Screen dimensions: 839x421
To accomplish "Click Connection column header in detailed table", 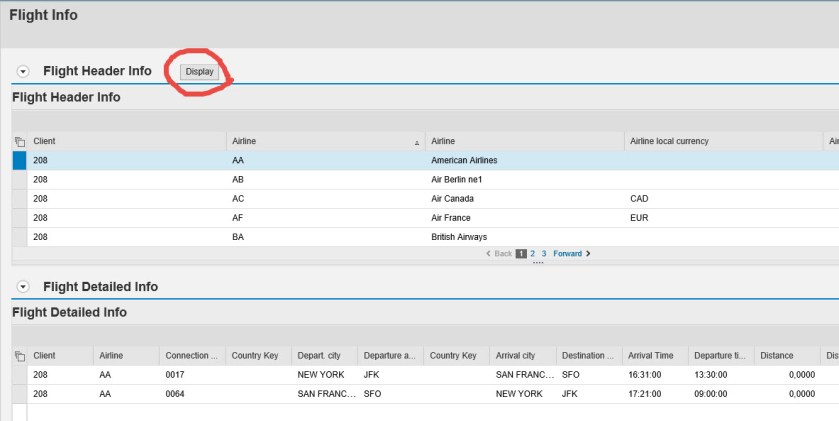I will point(192,356).
